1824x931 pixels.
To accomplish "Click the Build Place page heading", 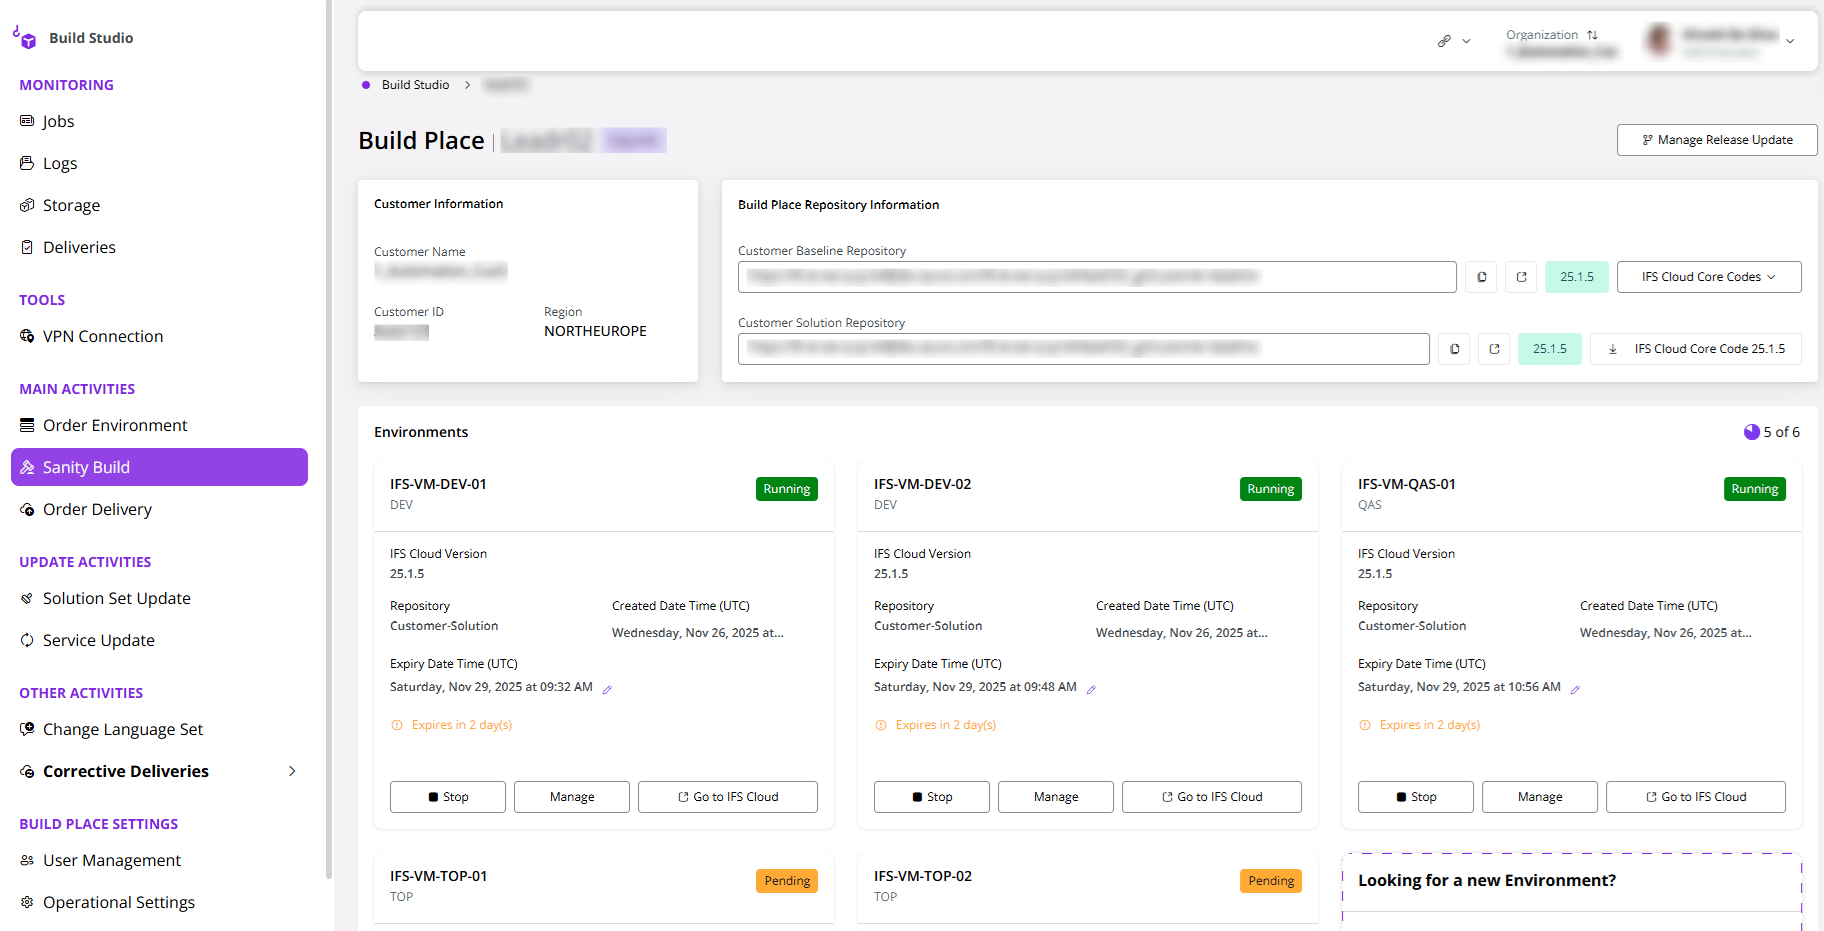I will tap(421, 141).
